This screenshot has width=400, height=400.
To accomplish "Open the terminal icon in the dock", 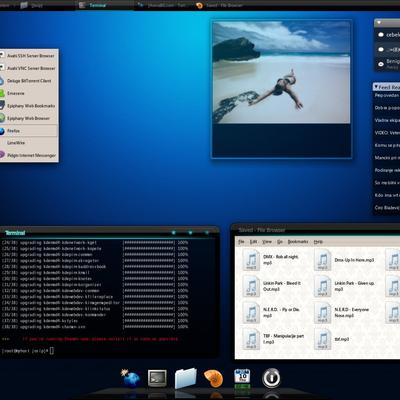I will point(157,378).
